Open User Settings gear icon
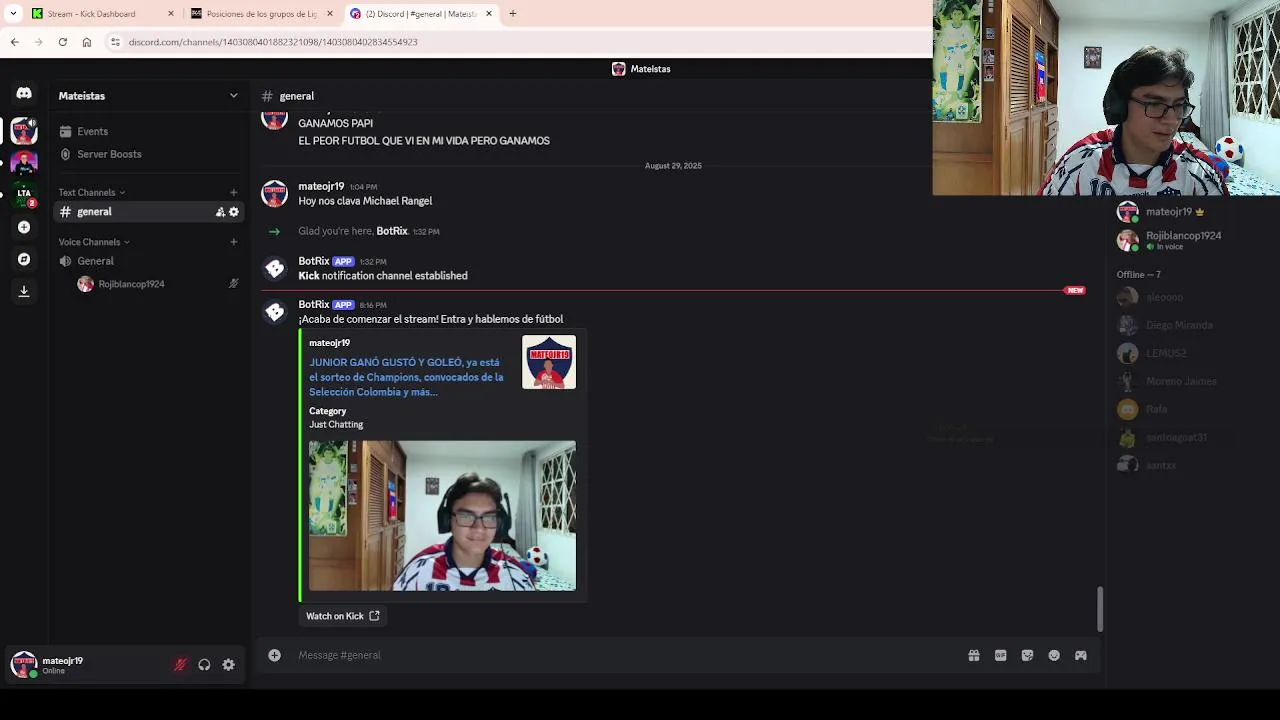Image resolution: width=1280 pixels, height=720 pixels. (x=228, y=665)
